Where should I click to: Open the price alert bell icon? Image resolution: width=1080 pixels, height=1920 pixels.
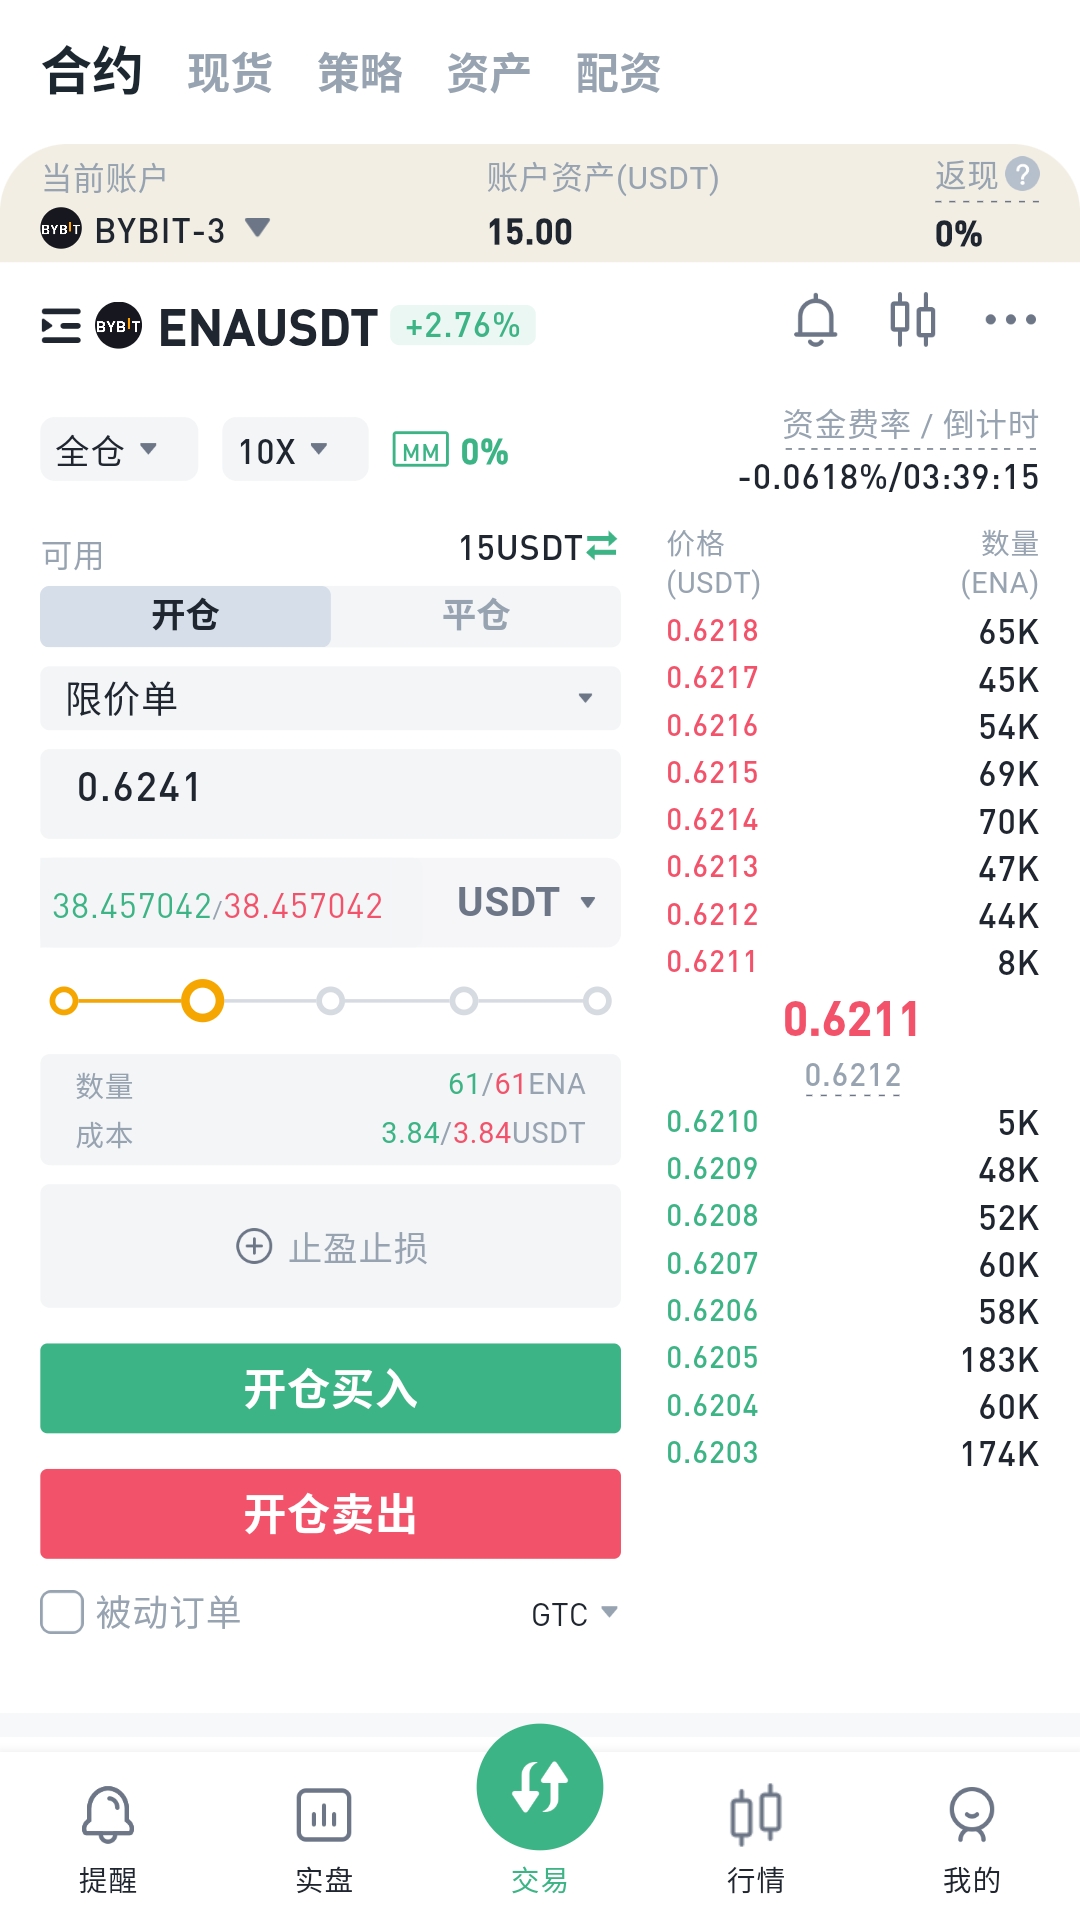click(815, 321)
